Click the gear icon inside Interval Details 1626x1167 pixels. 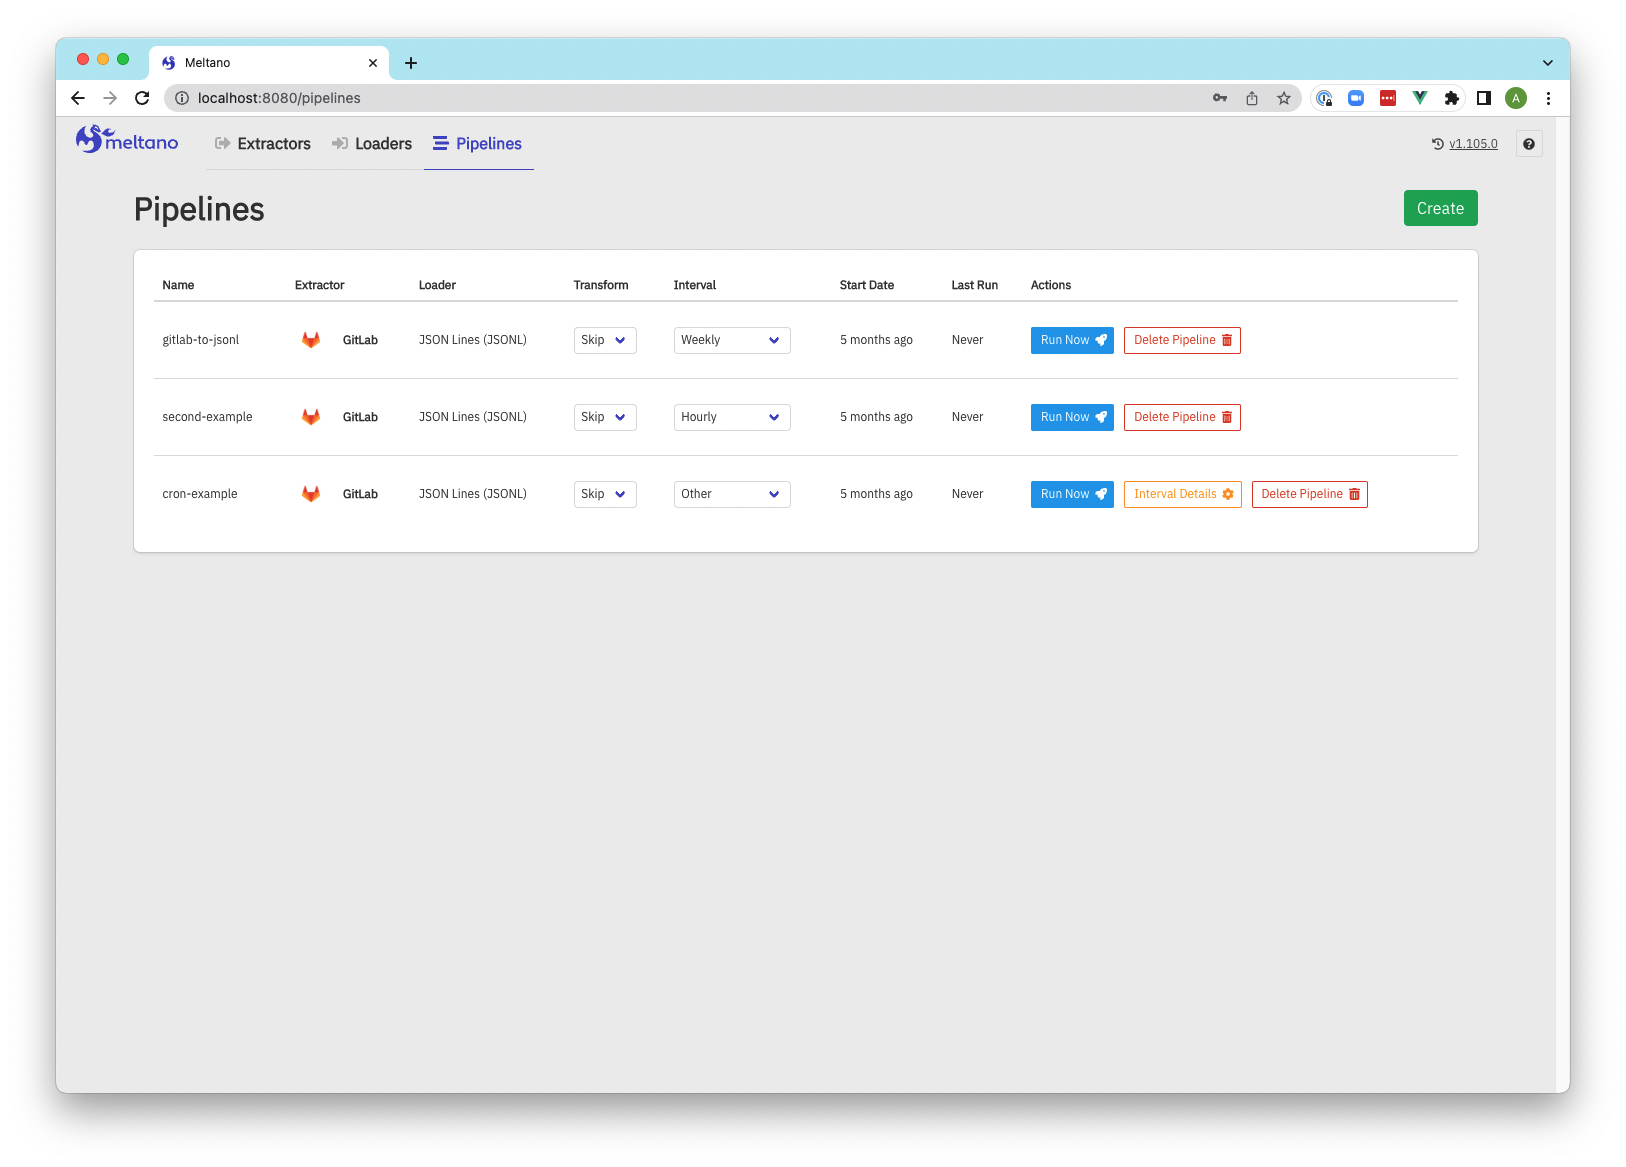(1227, 494)
